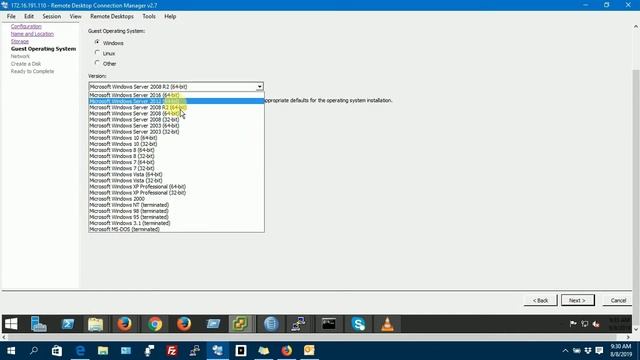Image resolution: width=640 pixels, height=360 pixels.
Task: Select the Other guest OS radio button
Action: (97, 63)
